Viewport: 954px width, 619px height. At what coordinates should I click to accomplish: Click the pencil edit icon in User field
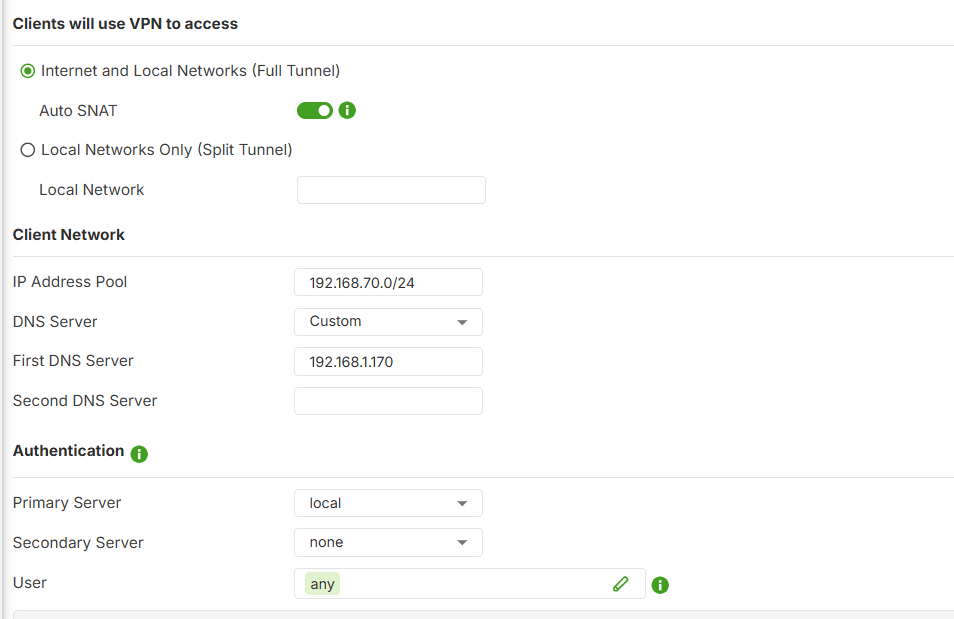point(621,584)
